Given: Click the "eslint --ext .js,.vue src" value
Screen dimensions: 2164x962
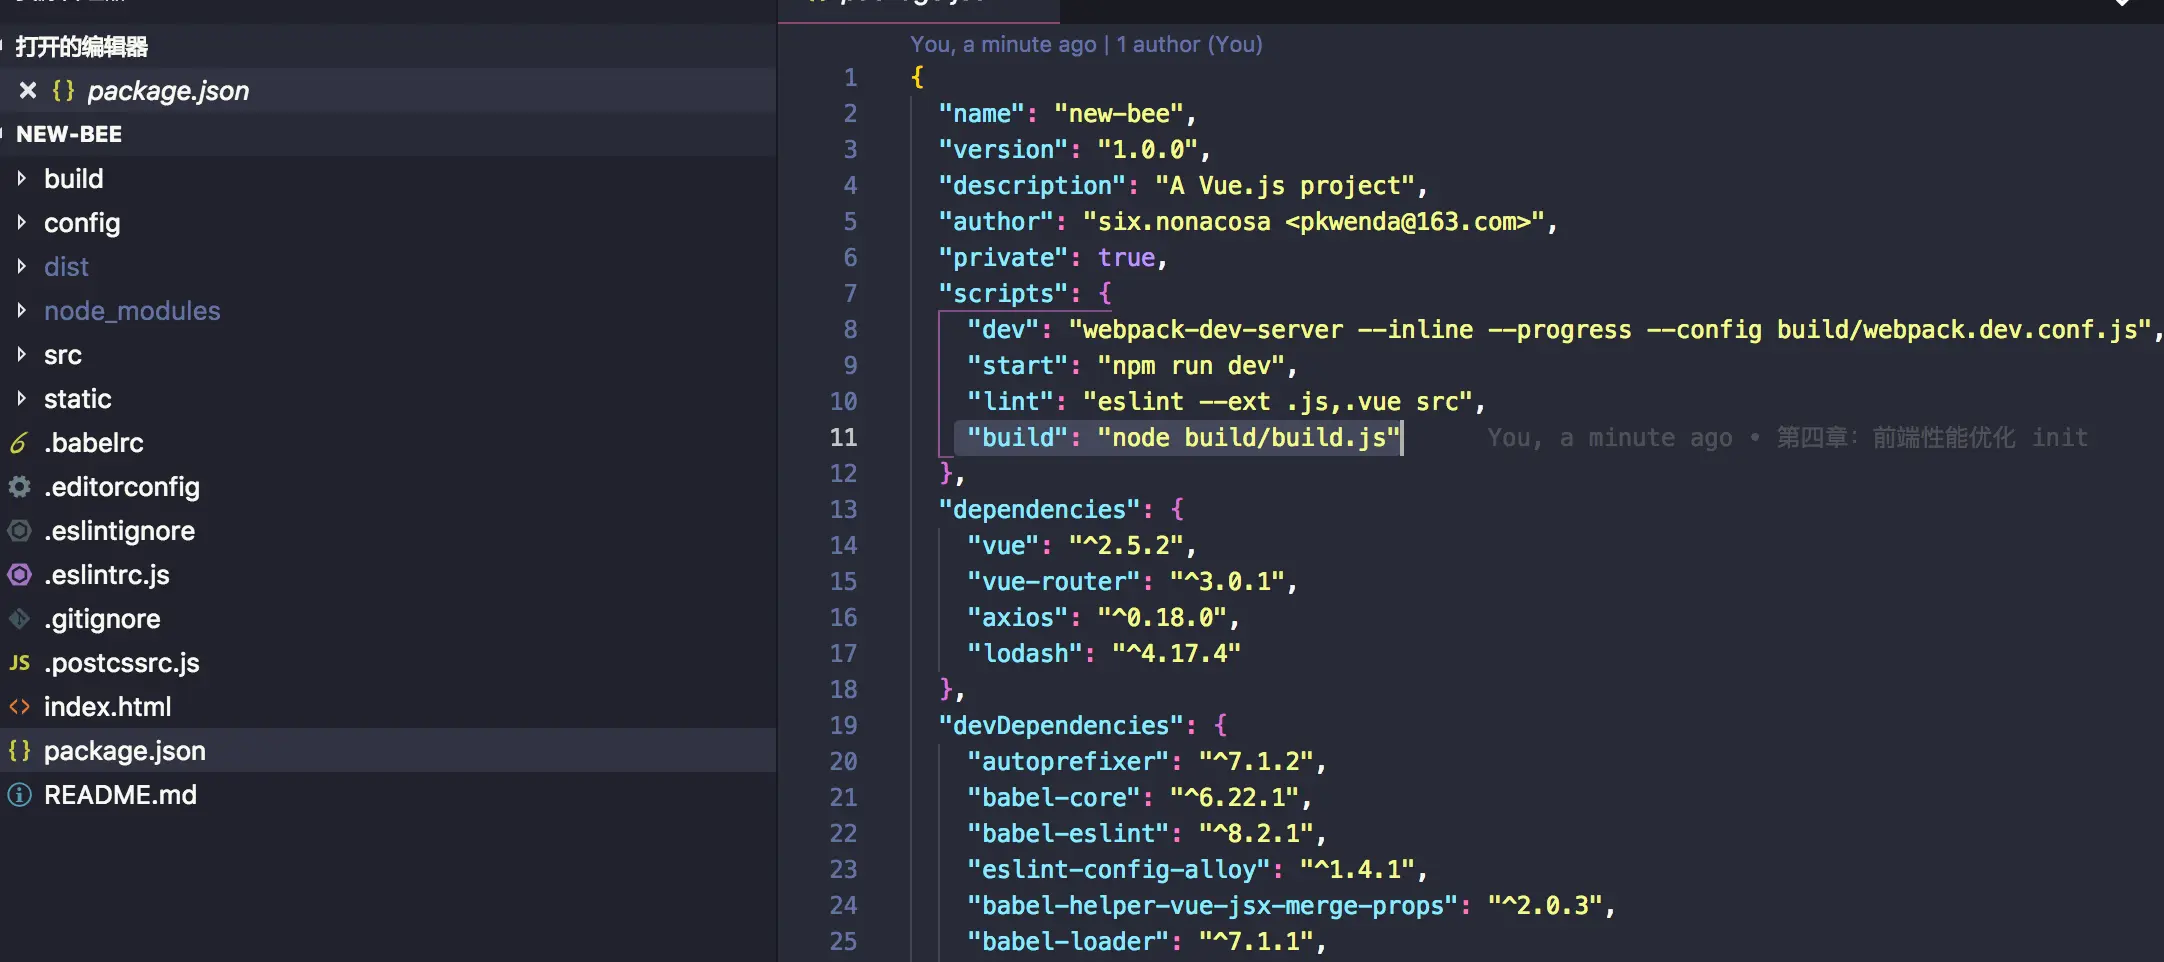Looking at the screenshot, I should point(1278,401).
